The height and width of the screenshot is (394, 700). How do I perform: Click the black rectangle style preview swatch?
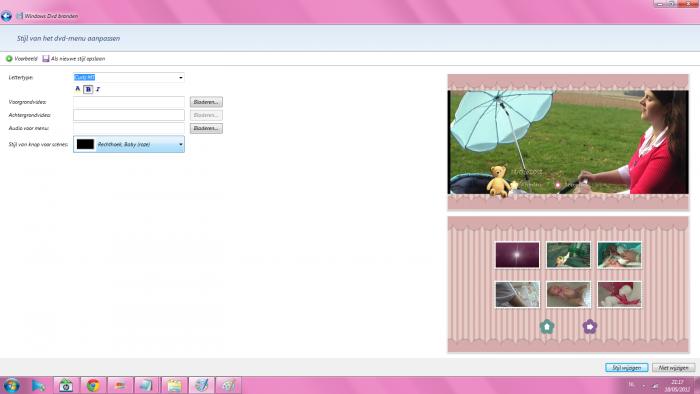coord(85,144)
